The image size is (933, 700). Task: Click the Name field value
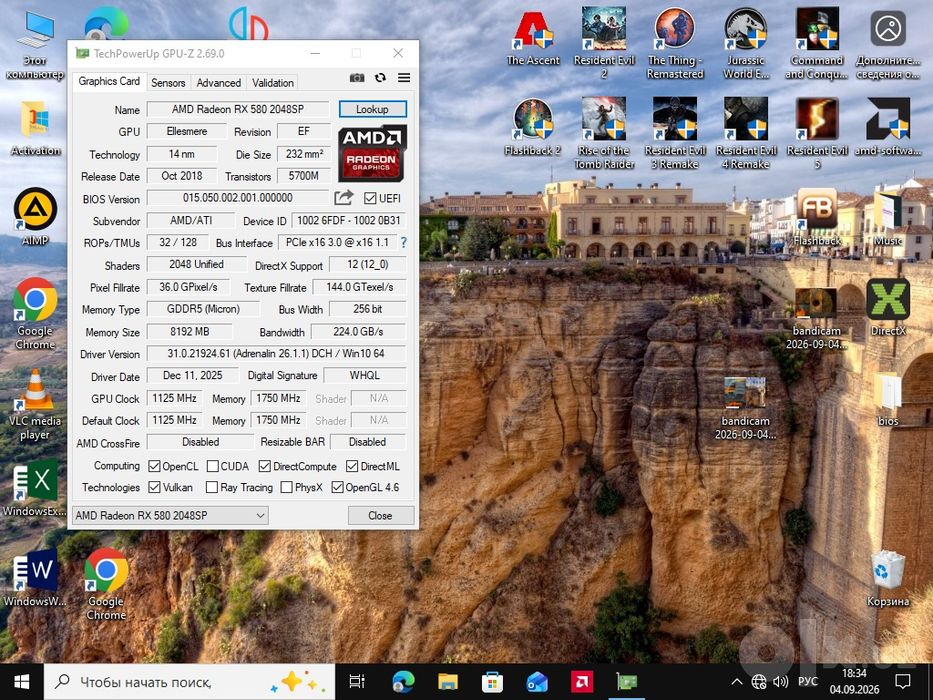(238, 110)
